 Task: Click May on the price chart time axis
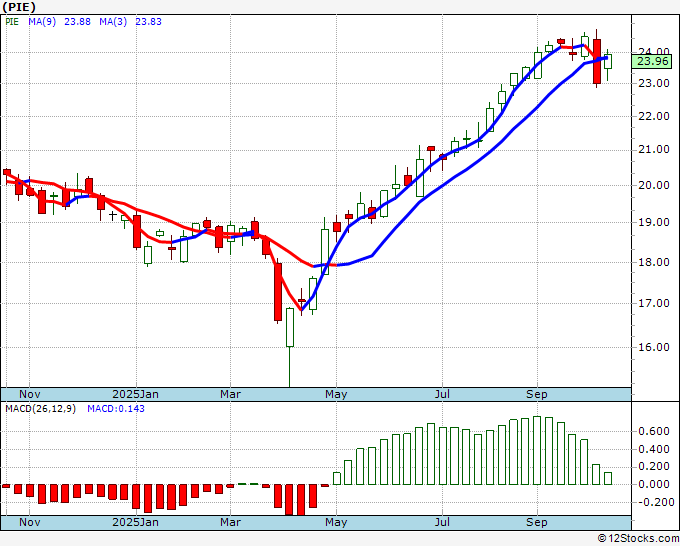click(x=336, y=394)
